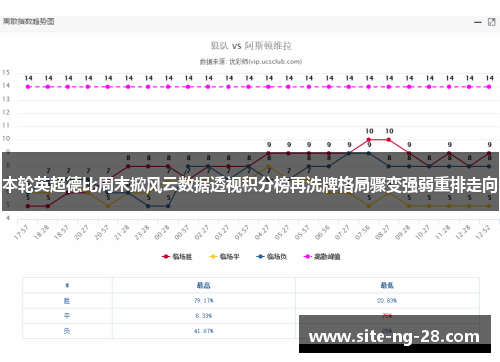Screen dimensions: 500x362
Task: Select the red data point labeled 10 at 07:56
Action: (x=369, y=140)
